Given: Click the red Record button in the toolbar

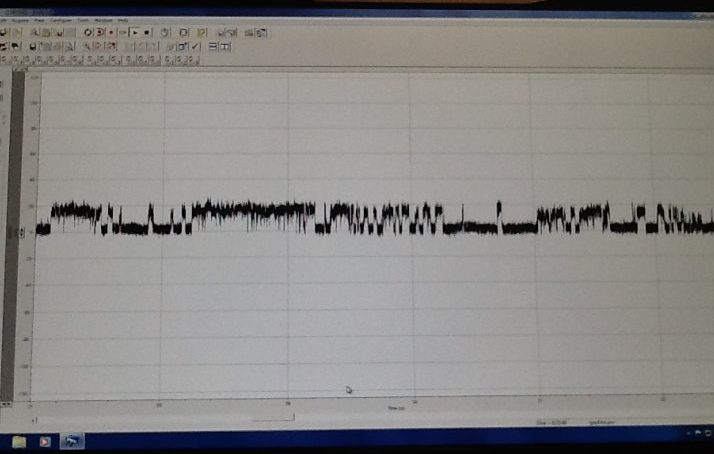Looking at the screenshot, I should pos(111,32).
